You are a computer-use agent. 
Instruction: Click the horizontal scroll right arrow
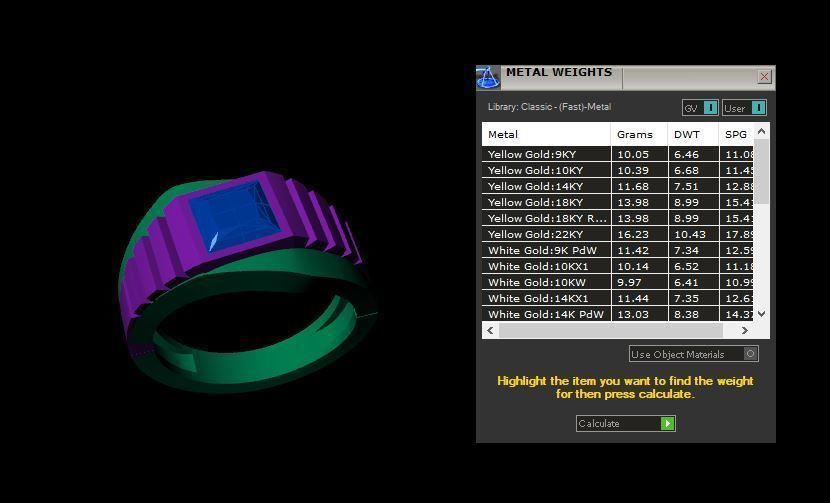click(x=745, y=330)
